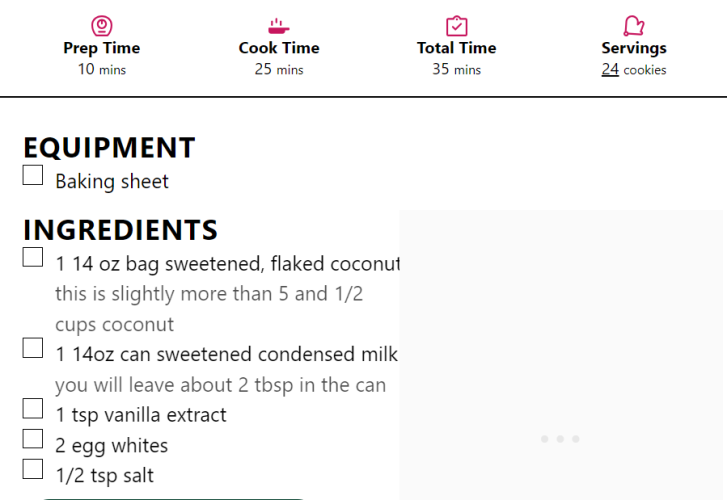Mark the sweetened condensed milk checkbox
The width and height of the screenshot is (727, 500).
point(33,348)
